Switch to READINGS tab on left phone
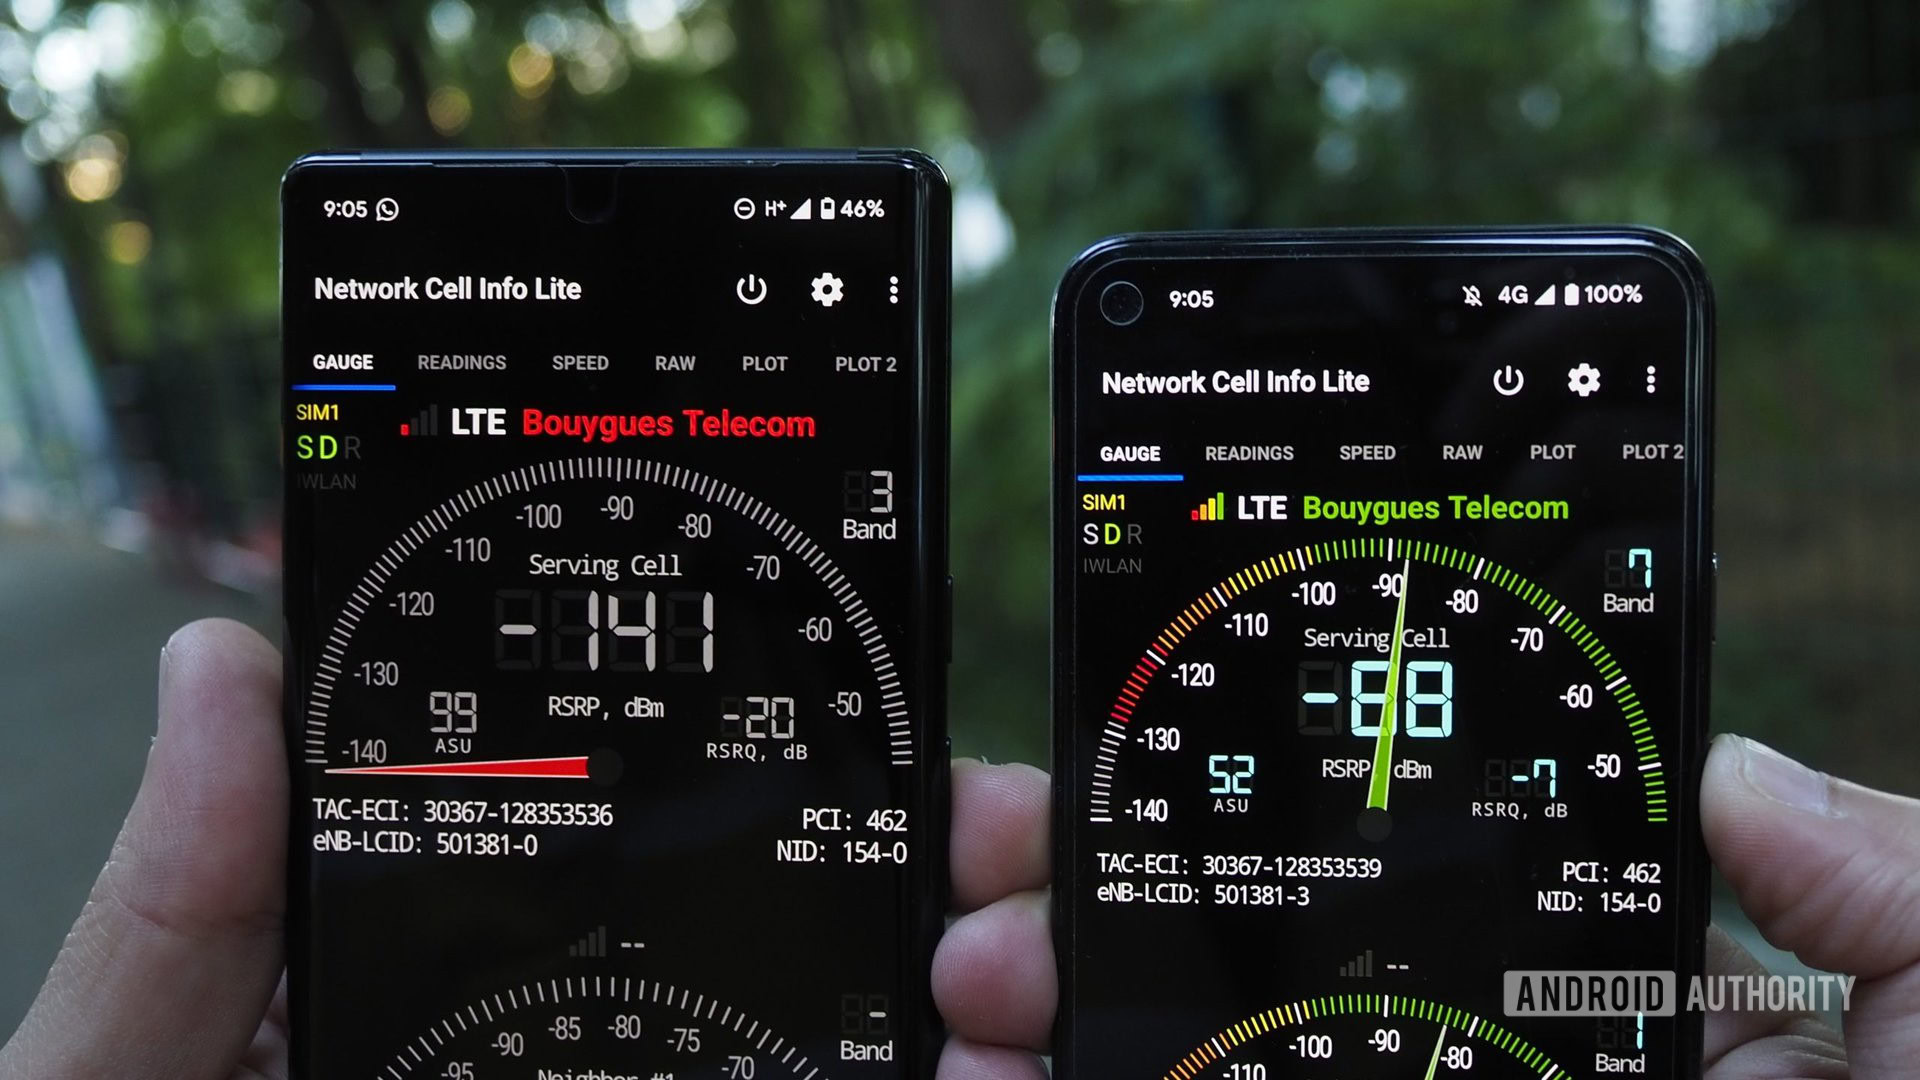Screen dimensions: 1920x1080 click(460, 364)
